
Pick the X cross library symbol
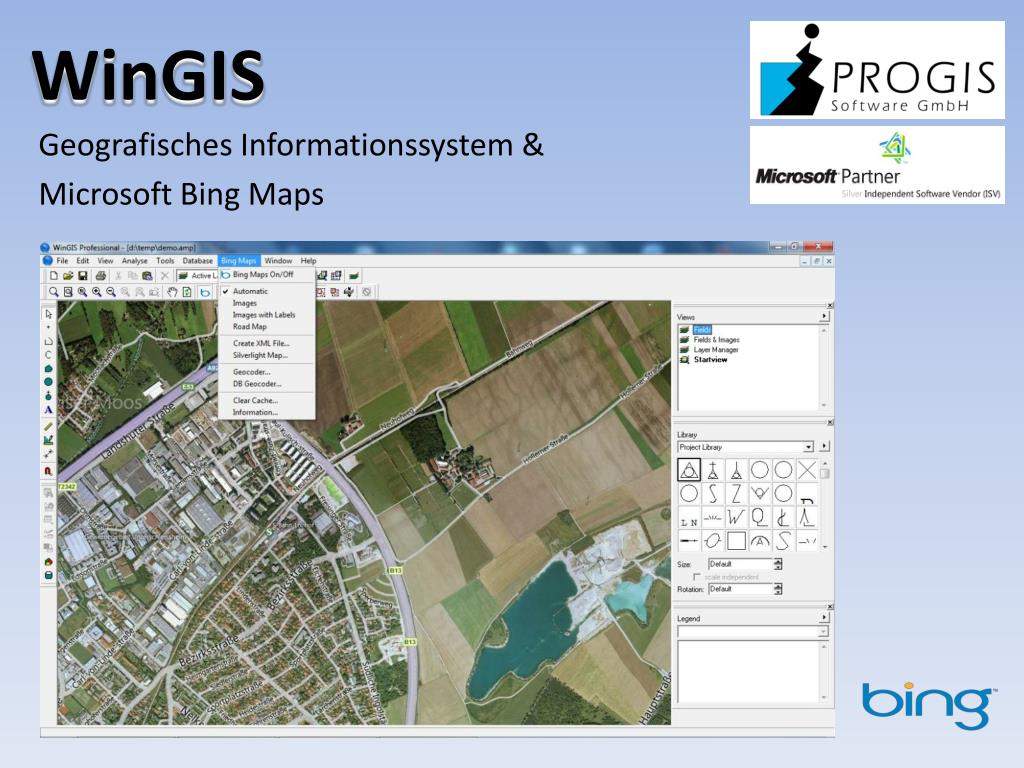coord(807,470)
